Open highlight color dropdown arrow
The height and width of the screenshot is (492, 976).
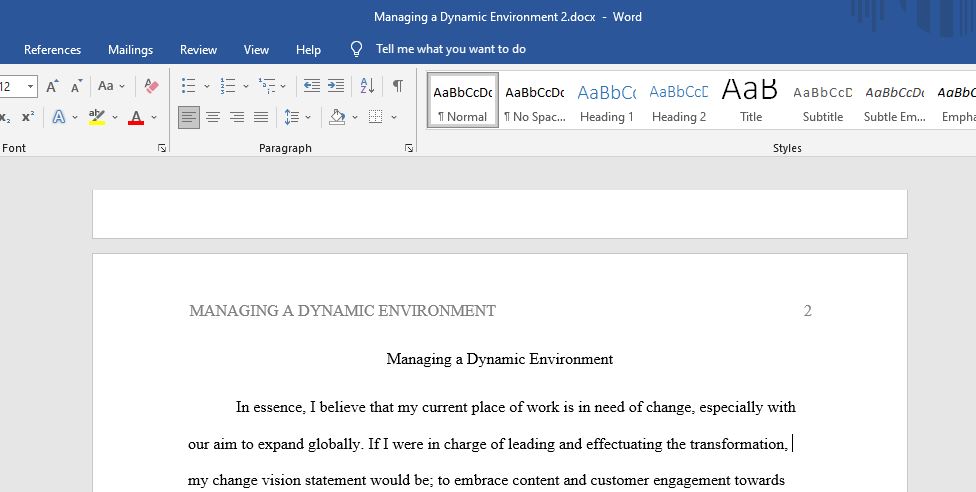pyautogui.click(x=115, y=117)
